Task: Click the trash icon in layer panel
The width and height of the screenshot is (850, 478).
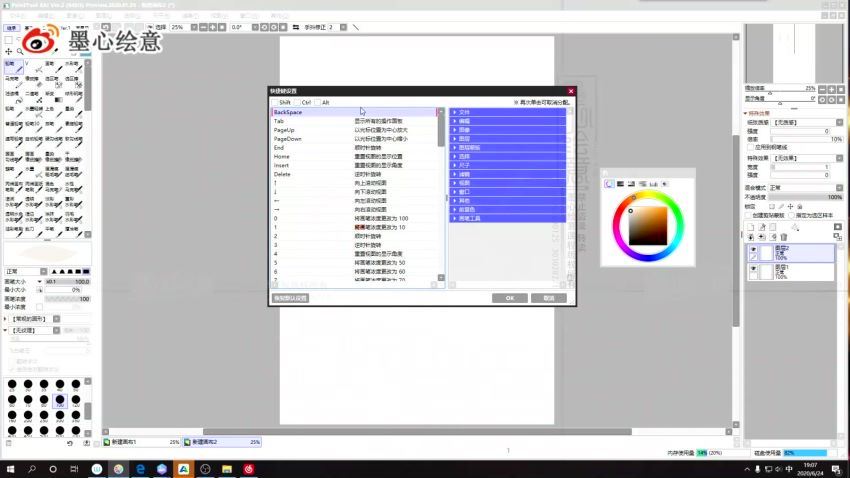Action: click(x=784, y=237)
